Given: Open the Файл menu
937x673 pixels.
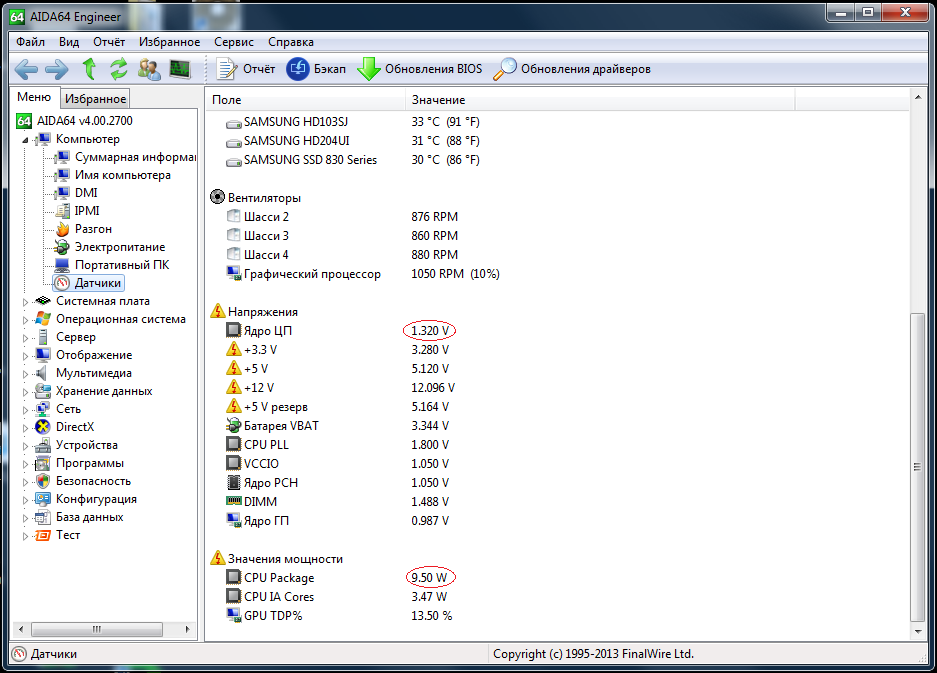Looking at the screenshot, I should tap(30, 42).
